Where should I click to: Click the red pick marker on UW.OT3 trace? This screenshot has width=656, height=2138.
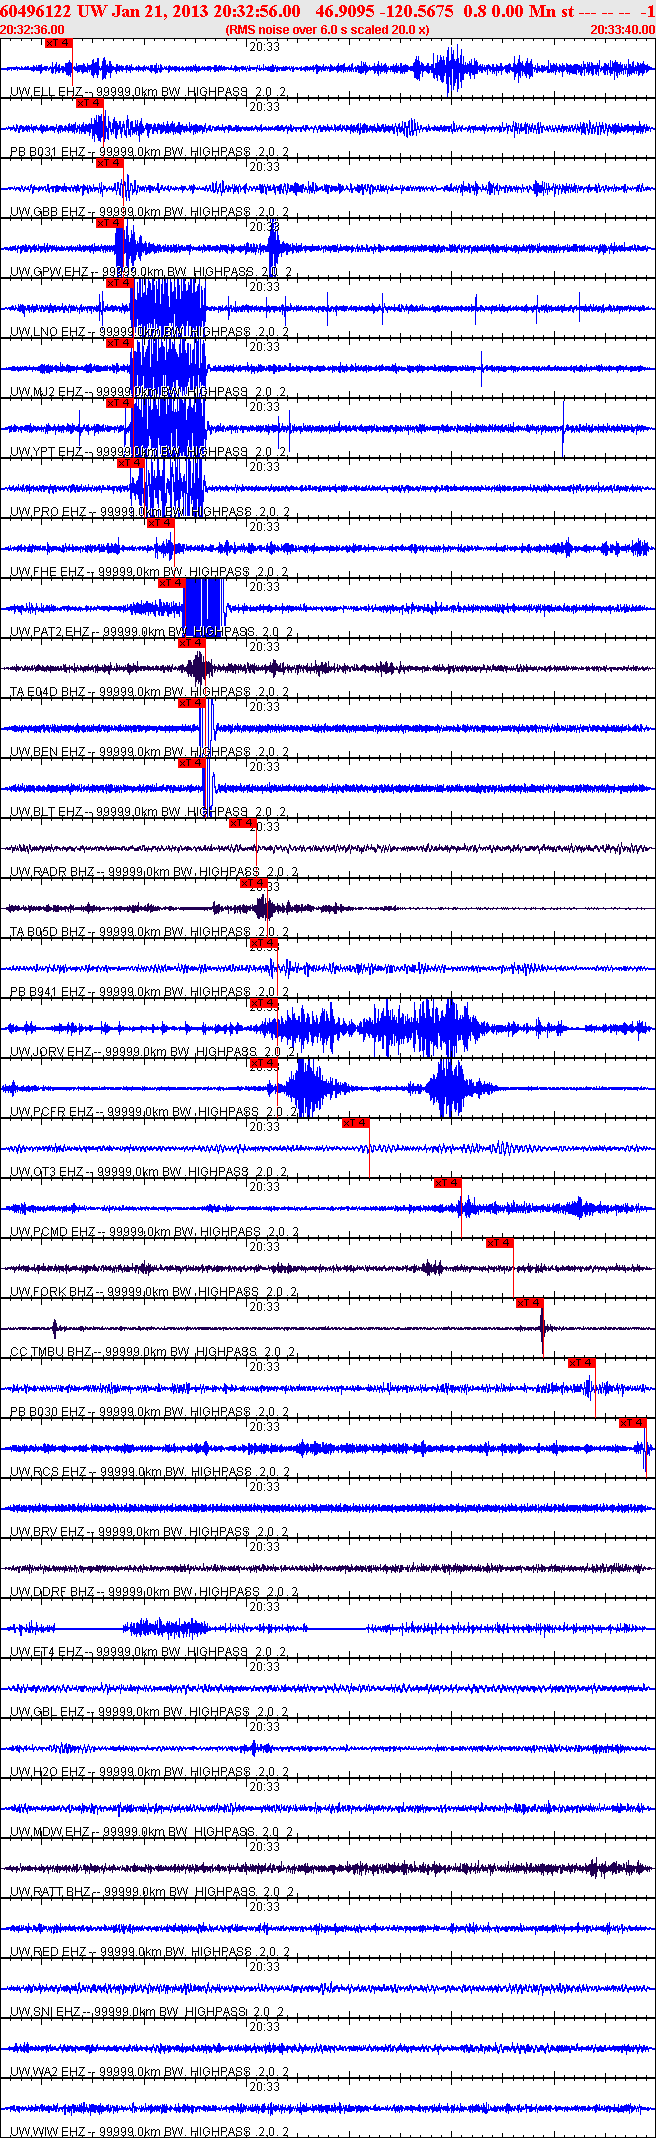[x=356, y=1123]
